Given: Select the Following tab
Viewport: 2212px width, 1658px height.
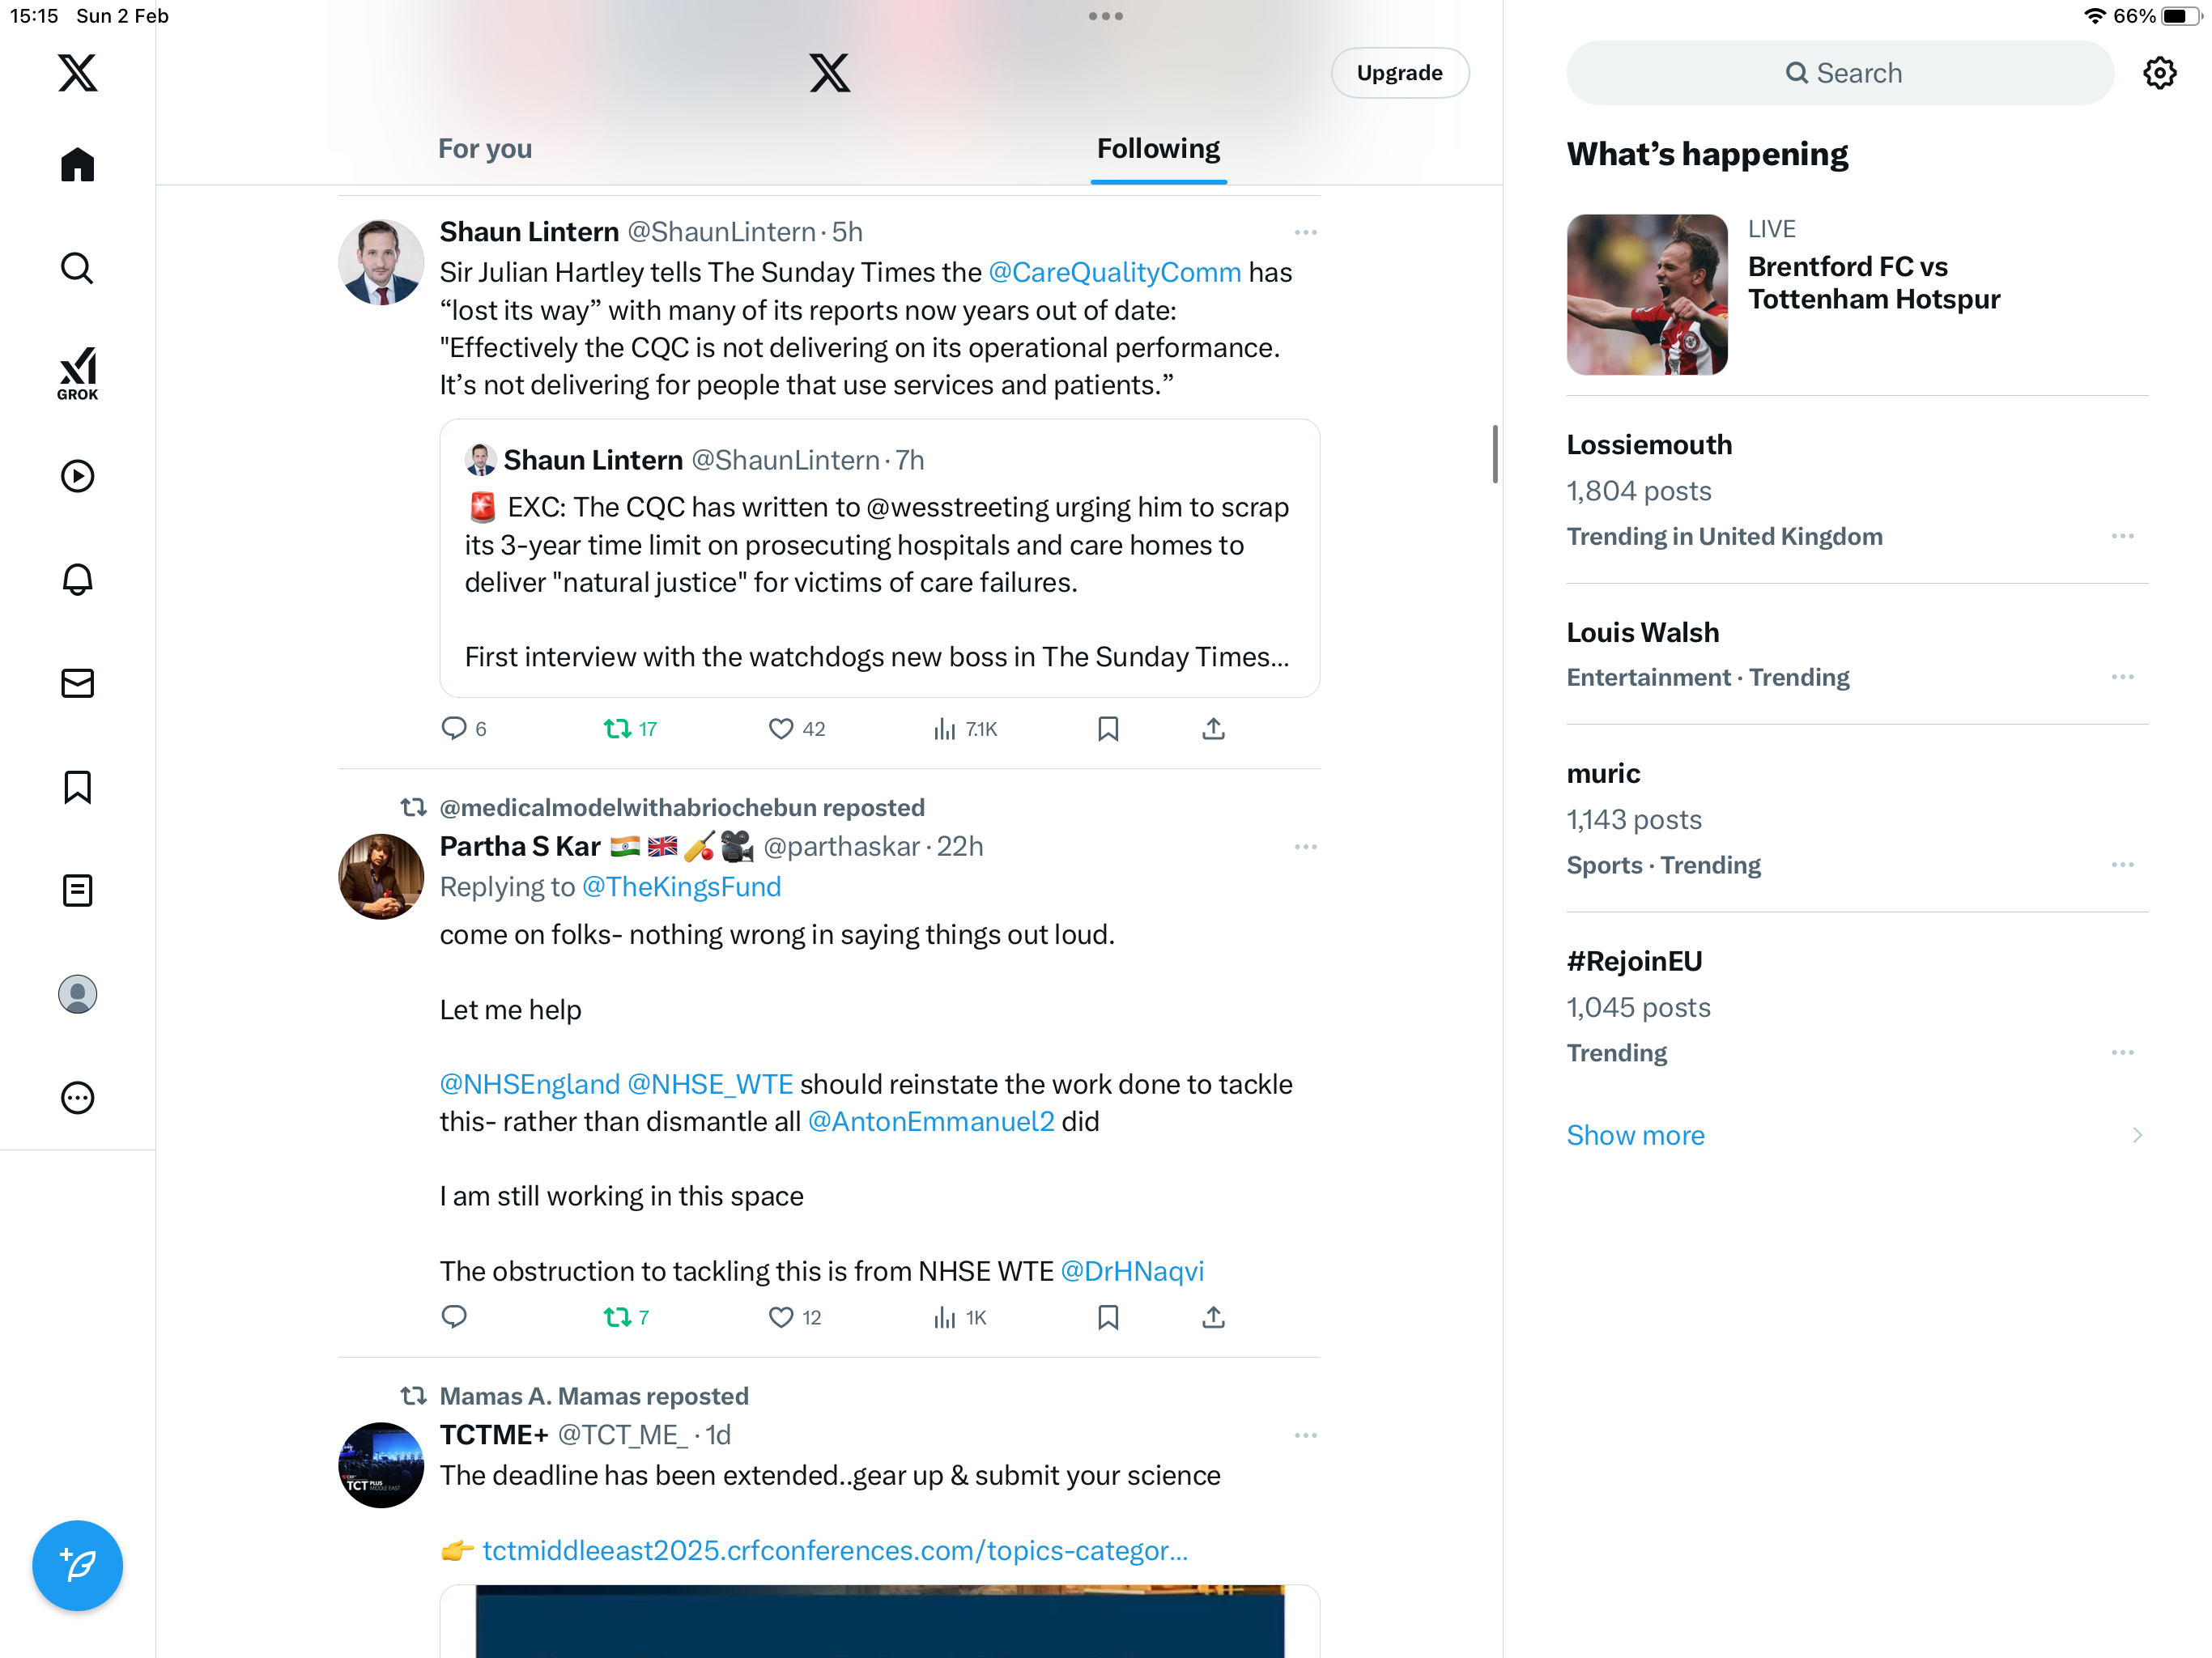Looking at the screenshot, I should (x=1158, y=149).
